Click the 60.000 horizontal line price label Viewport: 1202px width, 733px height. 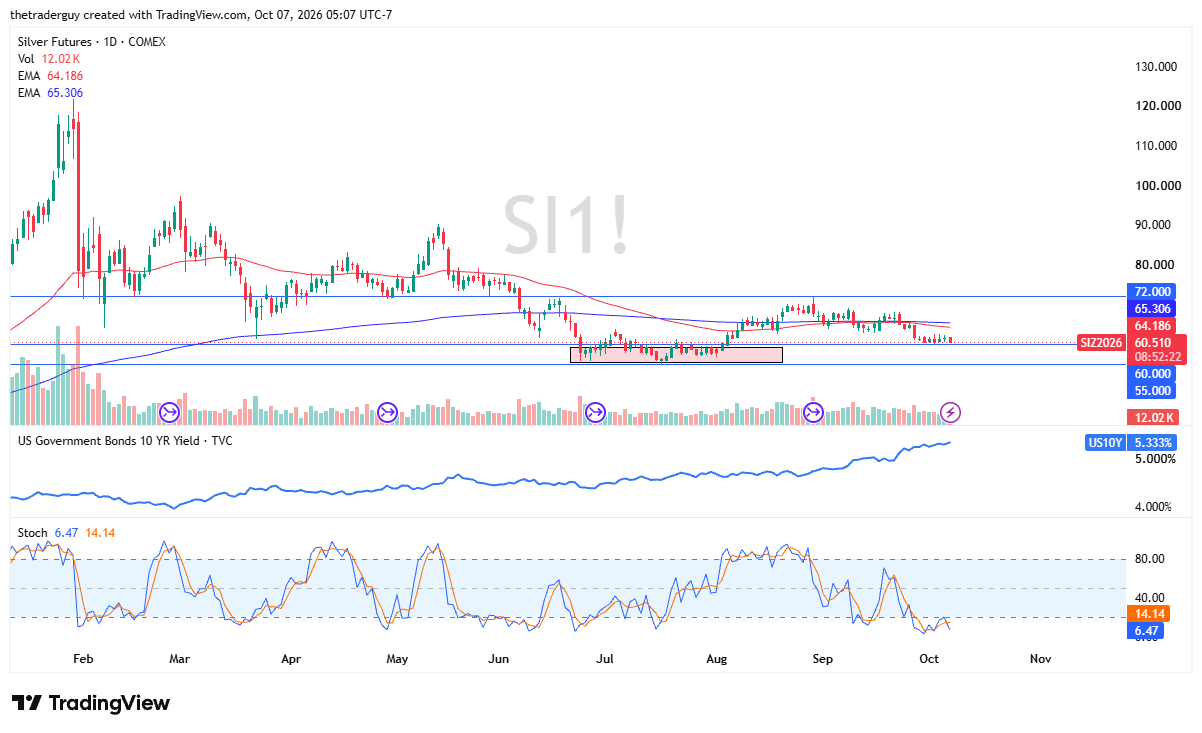[x=1150, y=374]
